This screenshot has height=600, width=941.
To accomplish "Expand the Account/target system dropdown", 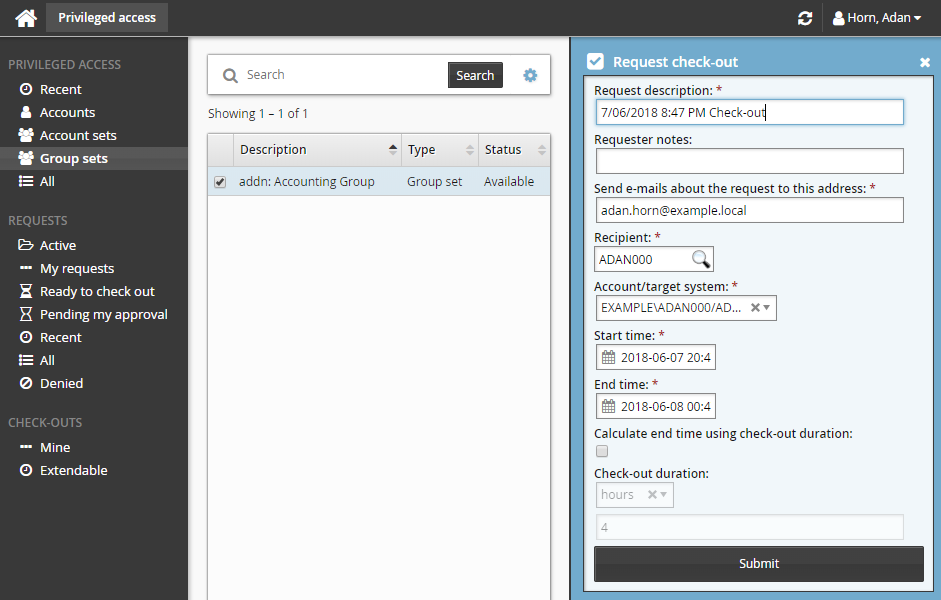I will pyautogui.click(x=767, y=308).
